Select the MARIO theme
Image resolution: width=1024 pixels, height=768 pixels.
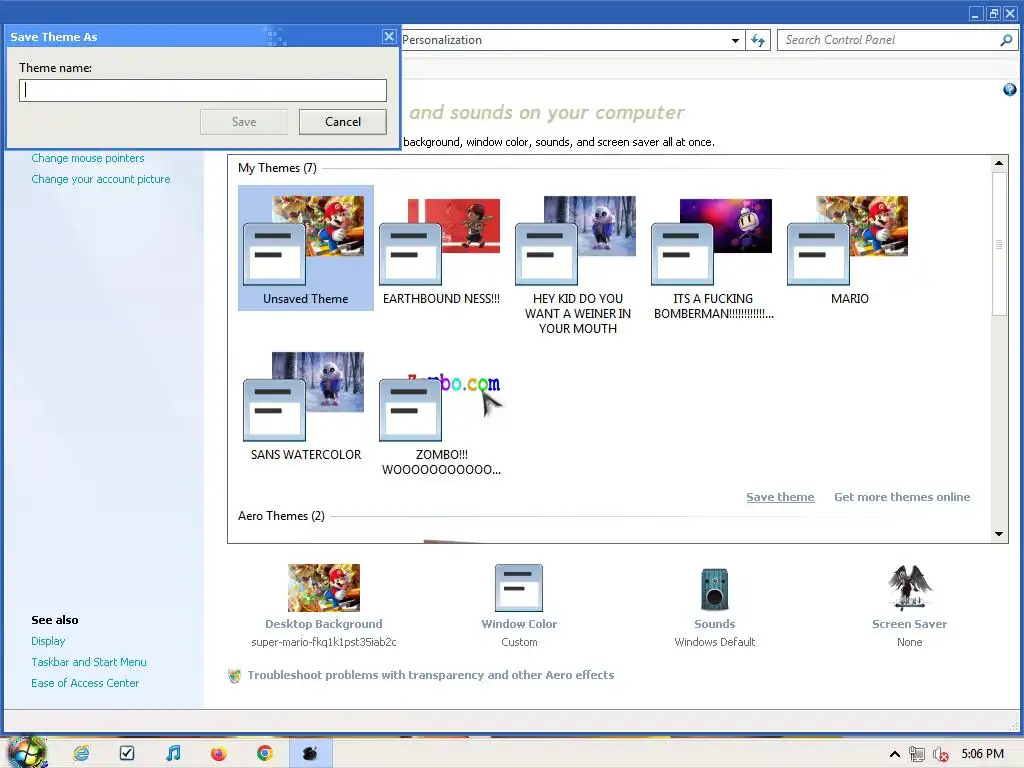pyautogui.click(x=849, y=248)
